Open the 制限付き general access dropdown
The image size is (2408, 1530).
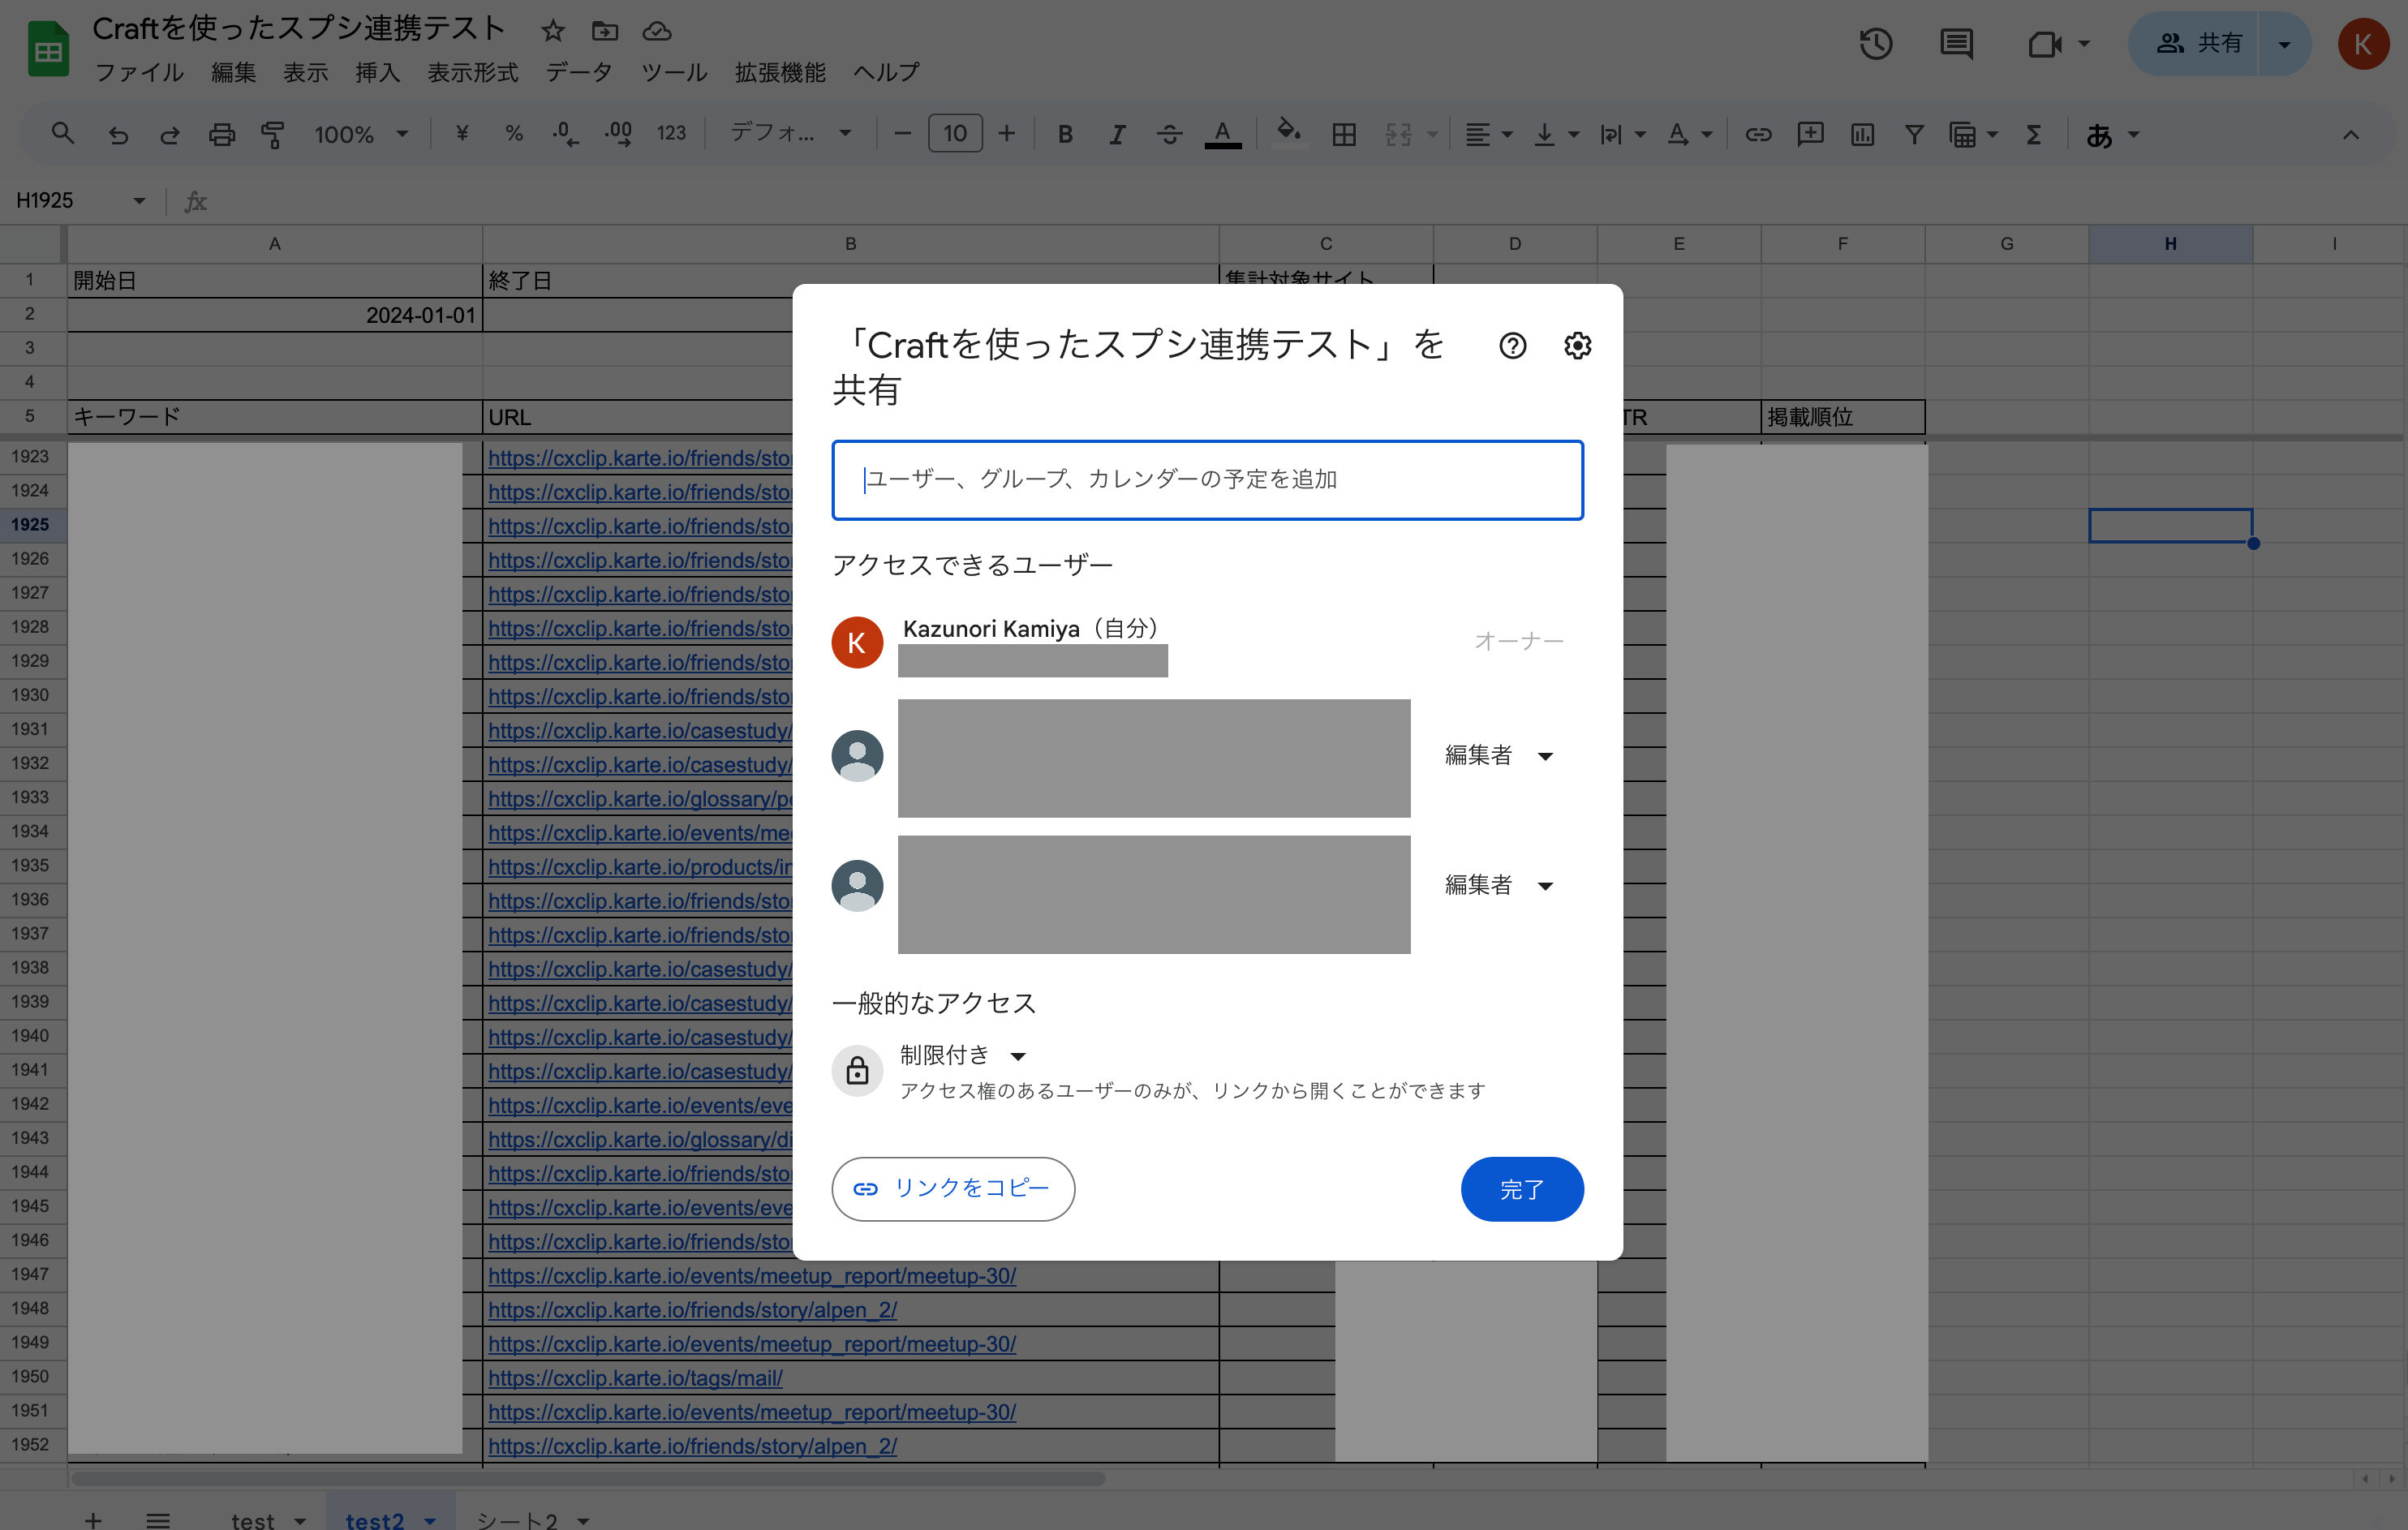[x=963, y=1055]
